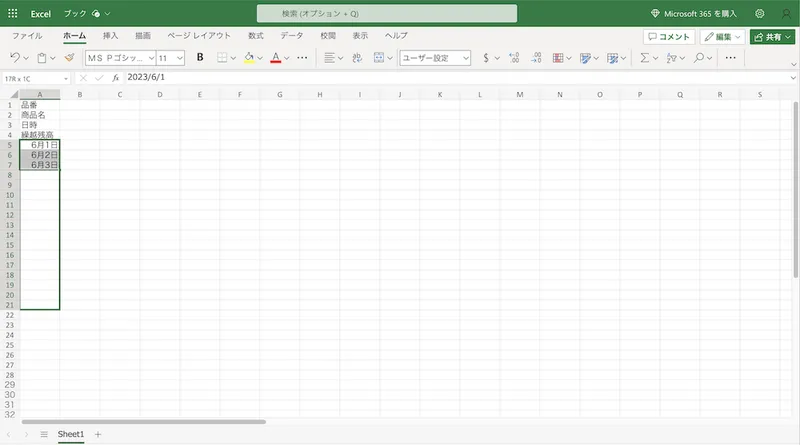Open the app launcher grid icon
This screenshot has width=800, height=445.
[13, 14]
